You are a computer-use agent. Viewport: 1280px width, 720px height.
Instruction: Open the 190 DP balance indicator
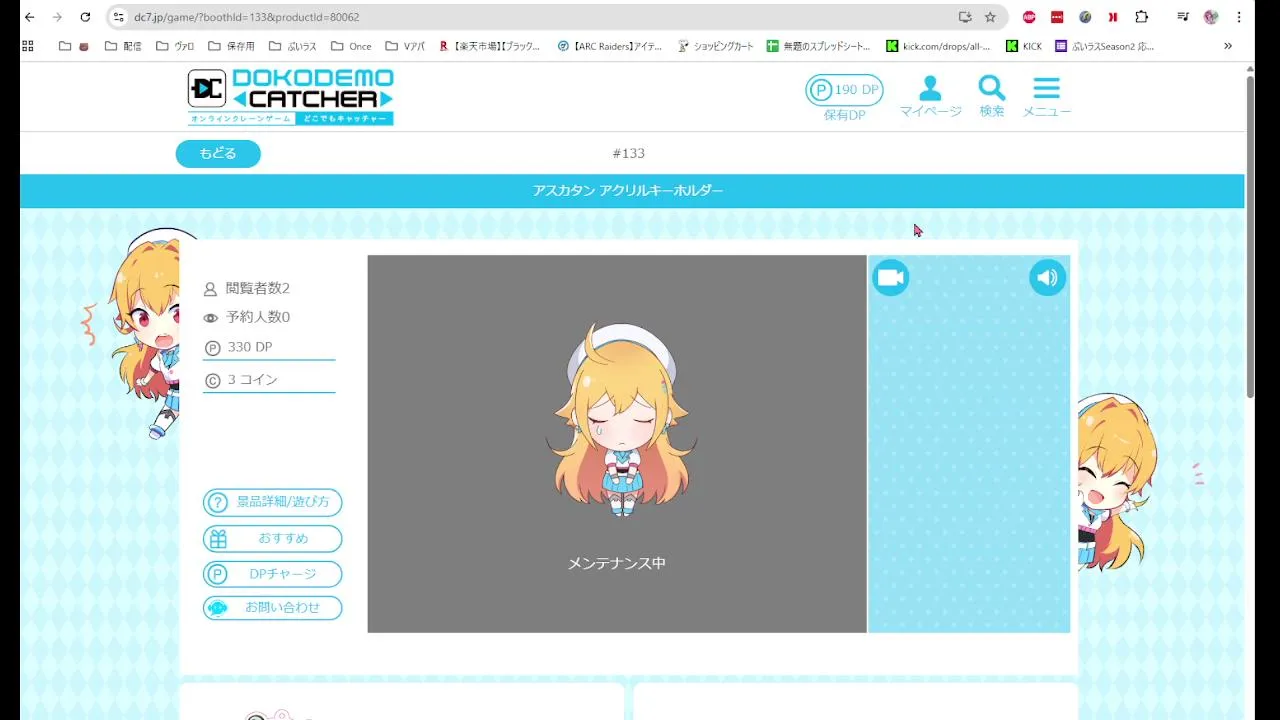844,90
